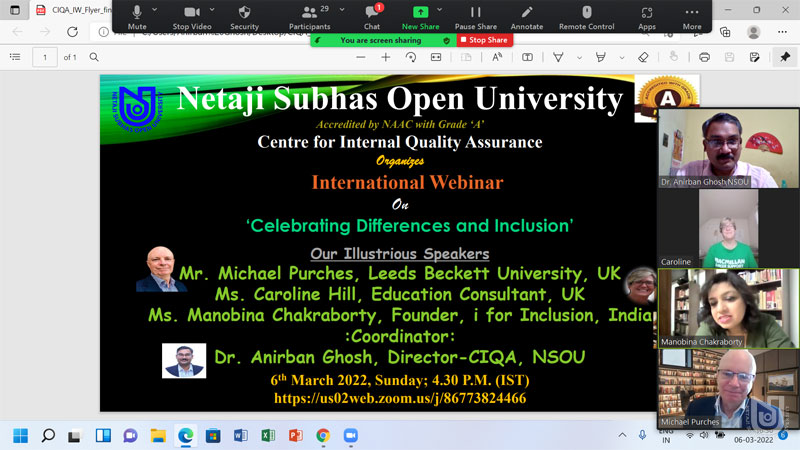Click the Save as icon in PDF toolbar
The height and width of the screenshot is (450, 800).
point(754,57)
